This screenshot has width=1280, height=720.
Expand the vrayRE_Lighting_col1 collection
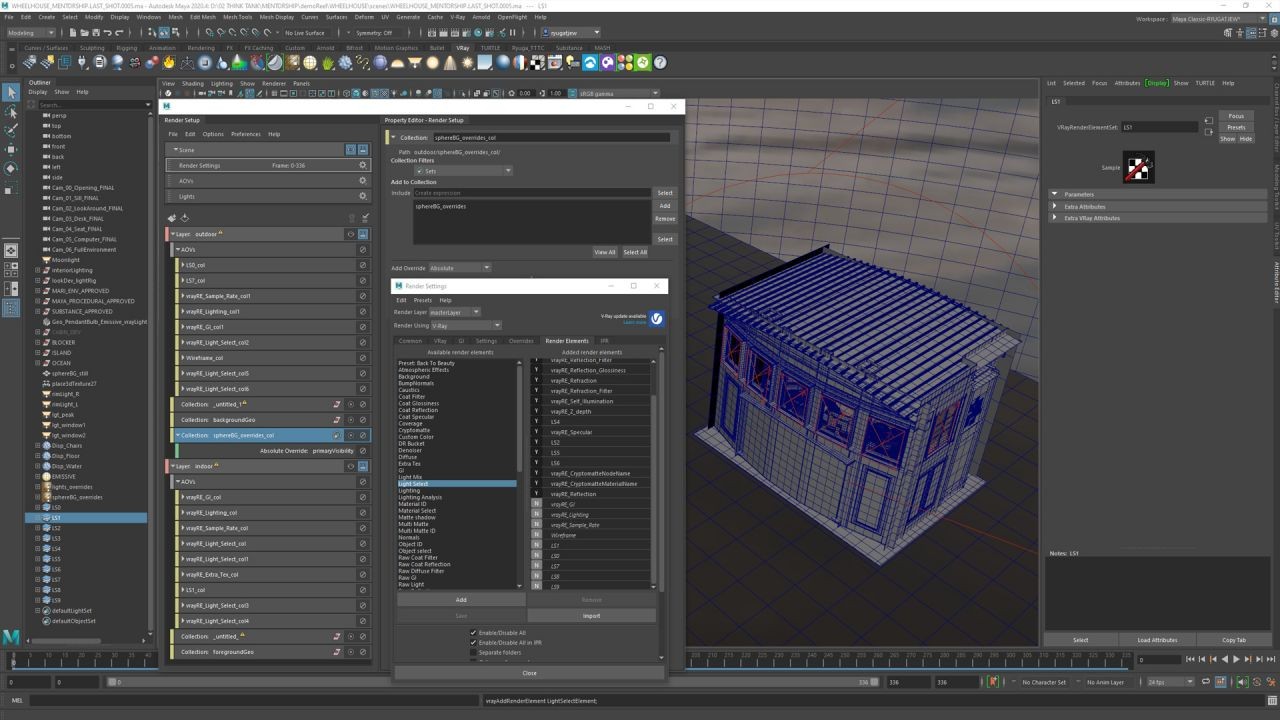pyautogui.click(x=182, y=311)
